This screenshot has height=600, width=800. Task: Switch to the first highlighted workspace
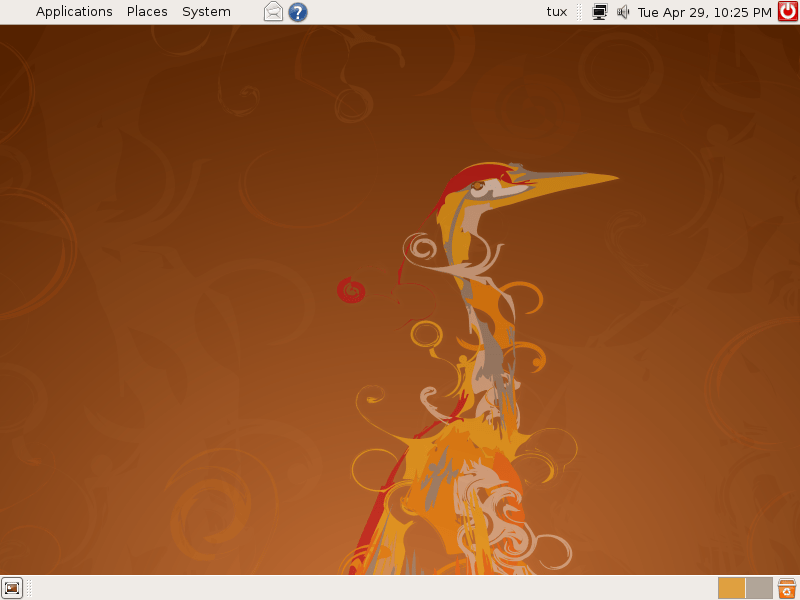(x=731, y=588)
